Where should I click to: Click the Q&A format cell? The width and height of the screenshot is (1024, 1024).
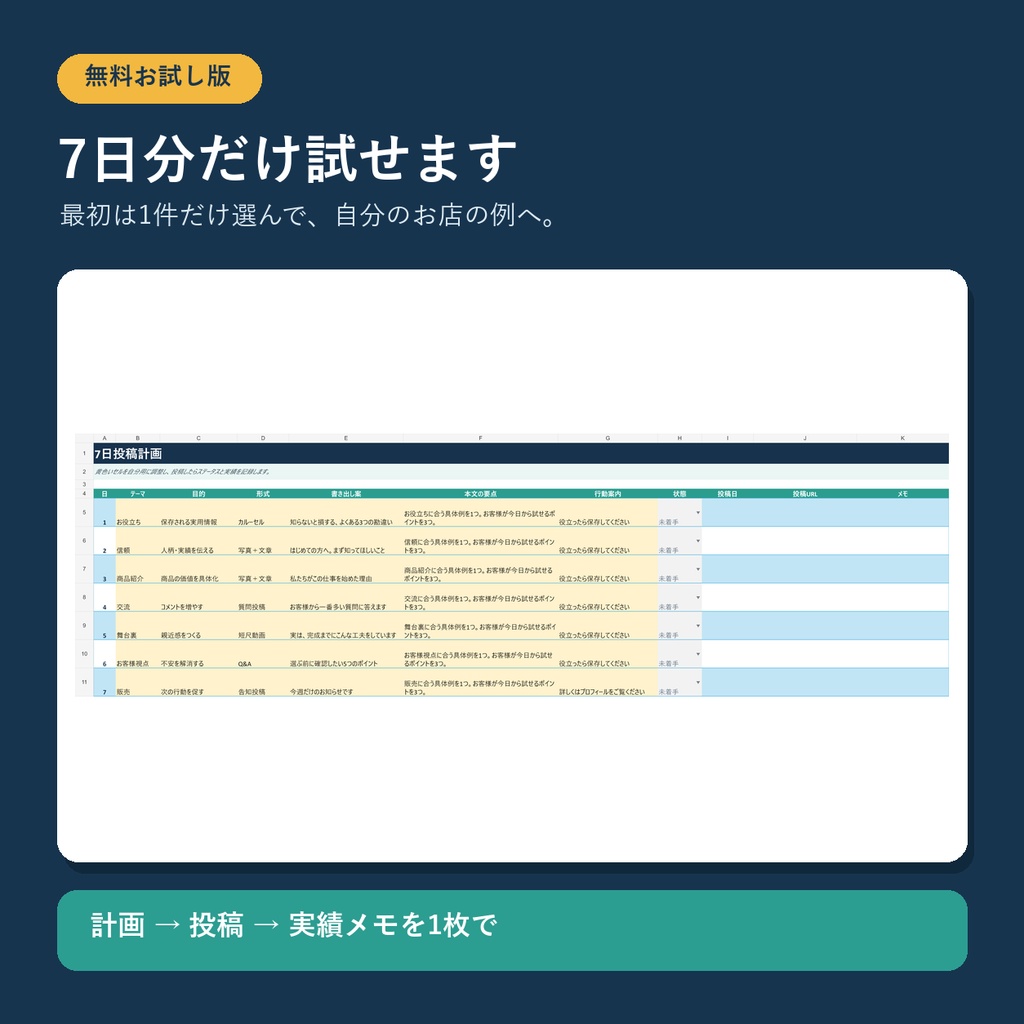pyautogui.click(x=263, y=654)
